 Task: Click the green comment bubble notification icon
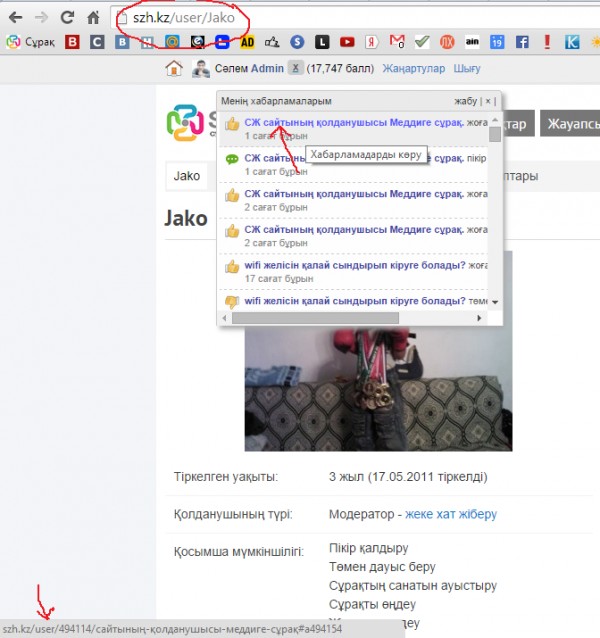[232, 158]
